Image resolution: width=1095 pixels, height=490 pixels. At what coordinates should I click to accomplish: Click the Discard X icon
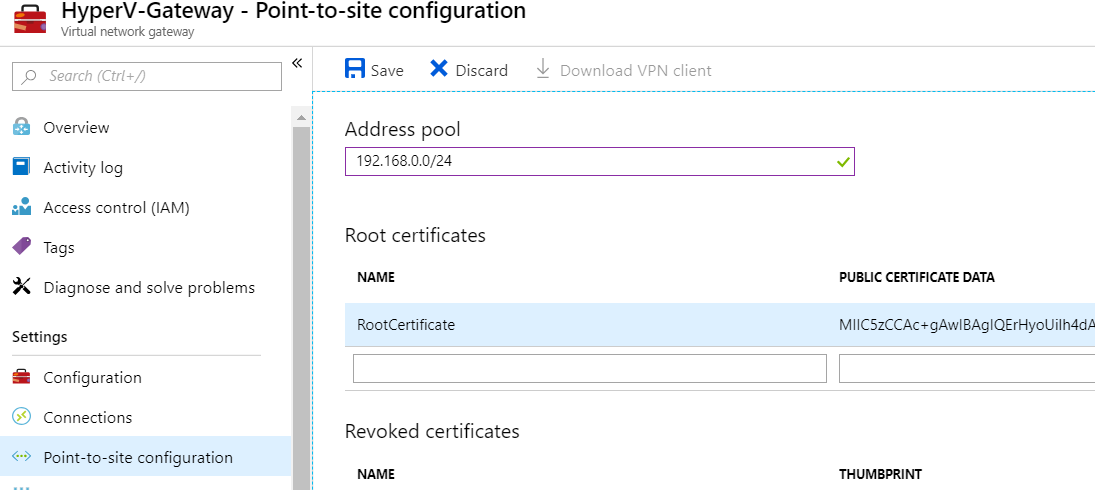point(439,69)
